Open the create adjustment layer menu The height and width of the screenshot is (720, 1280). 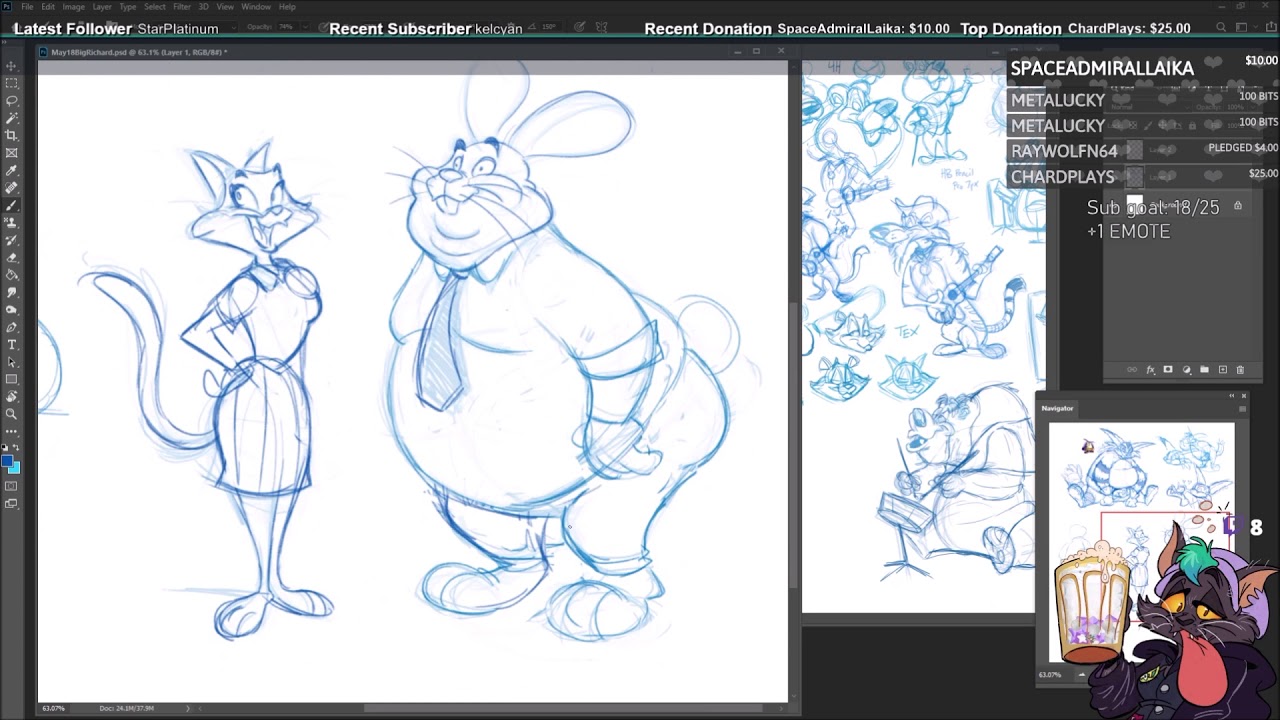point(1186,370)
